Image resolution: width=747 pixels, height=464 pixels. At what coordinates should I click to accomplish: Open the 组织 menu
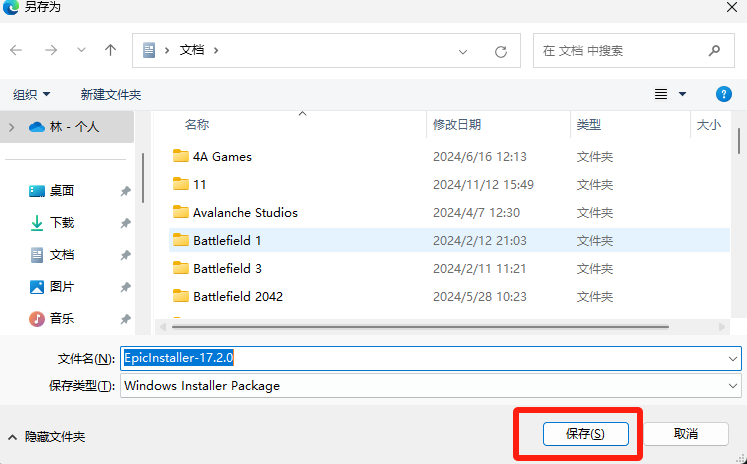click(x=32, y=94)
